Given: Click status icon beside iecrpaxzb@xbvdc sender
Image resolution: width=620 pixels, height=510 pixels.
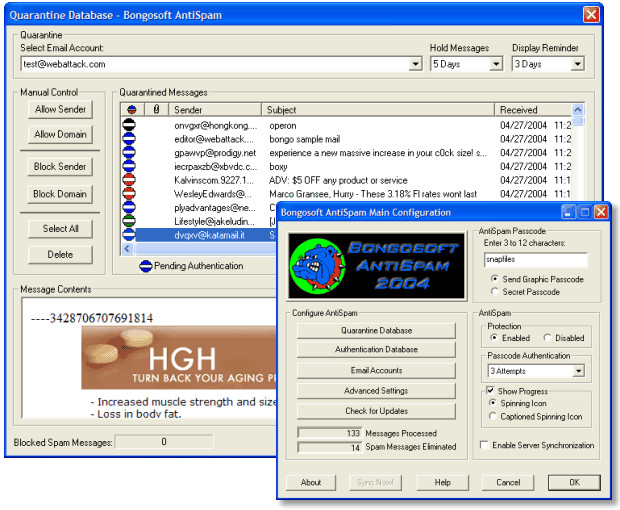Looking at the screenshot, I should coord(129,166).
